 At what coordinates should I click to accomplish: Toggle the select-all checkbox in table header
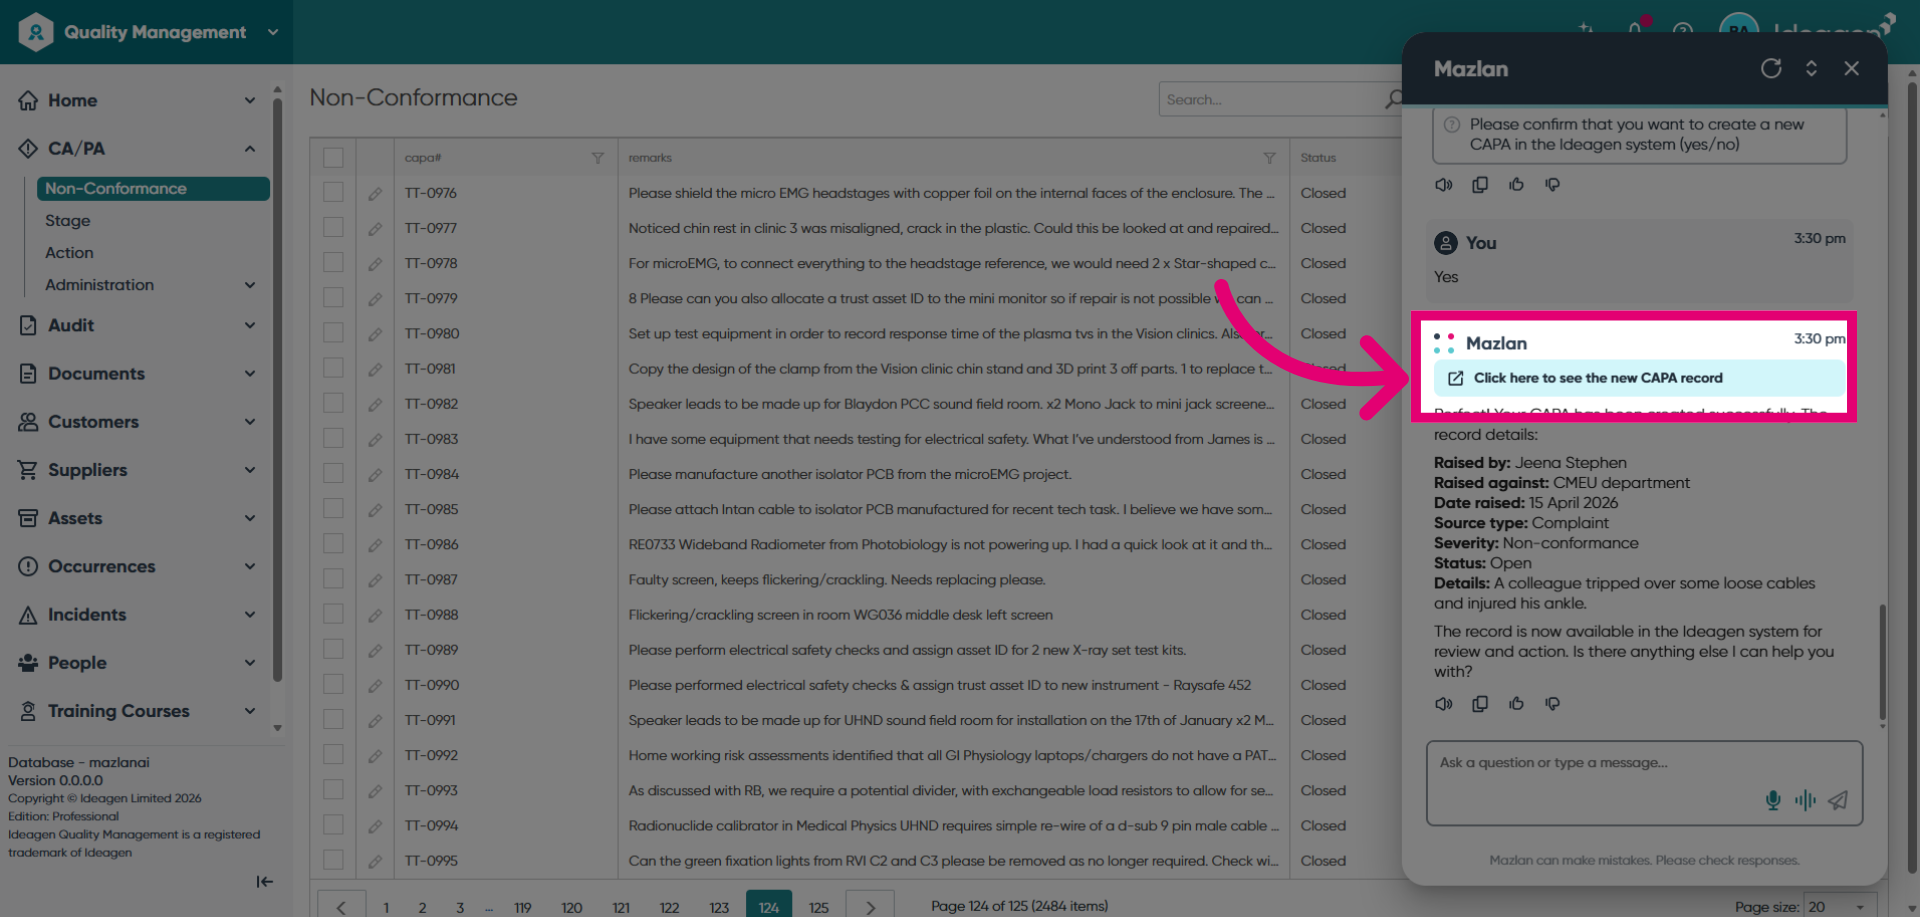334,158
